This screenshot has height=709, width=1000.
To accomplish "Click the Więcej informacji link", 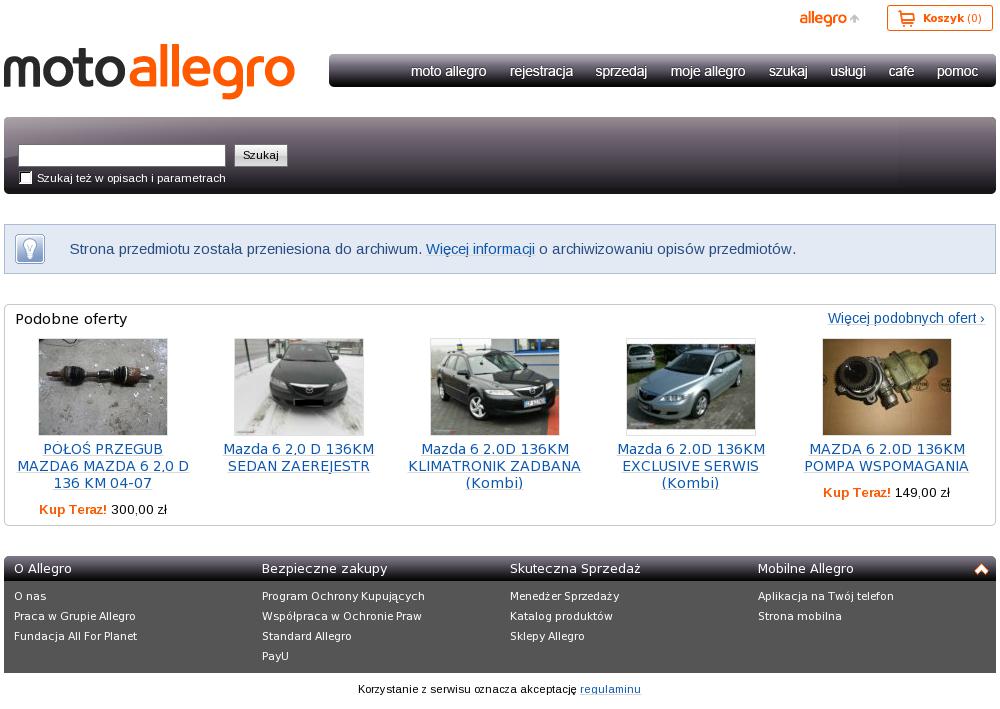I will coord(480,249).
